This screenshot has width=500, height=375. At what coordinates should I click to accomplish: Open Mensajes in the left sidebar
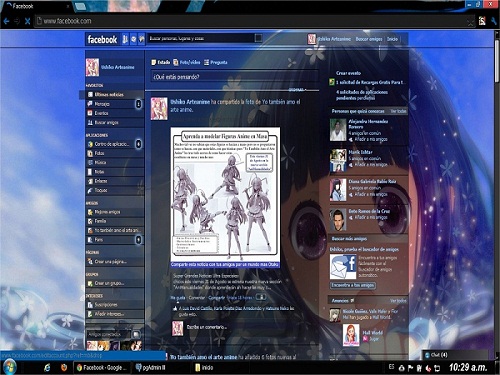point(115,104)
